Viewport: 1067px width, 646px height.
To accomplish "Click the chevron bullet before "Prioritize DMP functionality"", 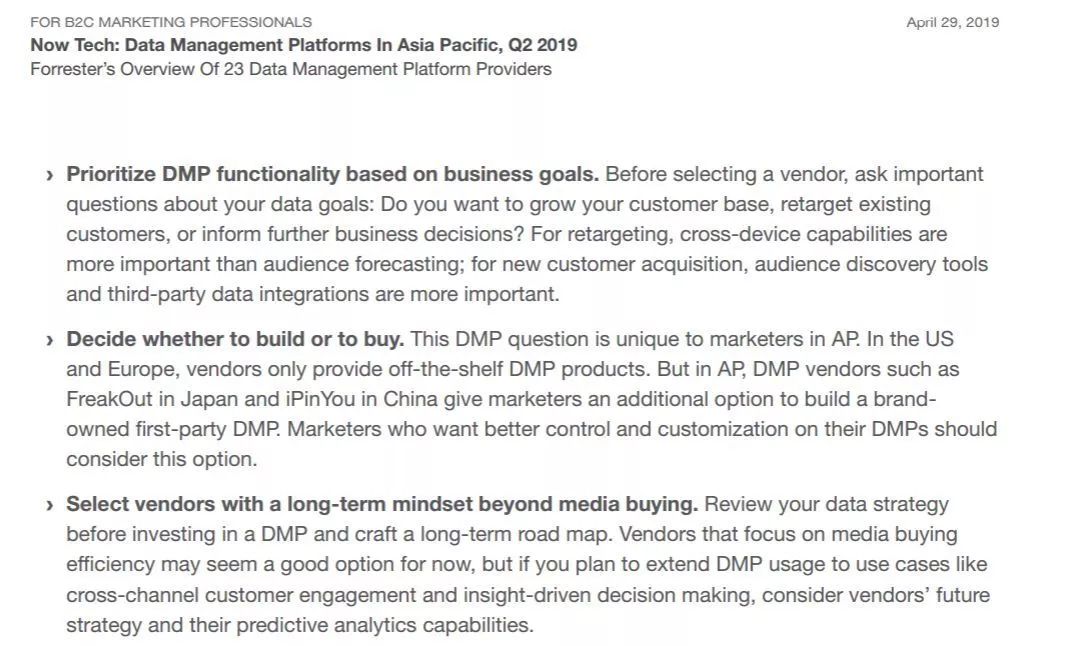I will click(x=50, y=175).
